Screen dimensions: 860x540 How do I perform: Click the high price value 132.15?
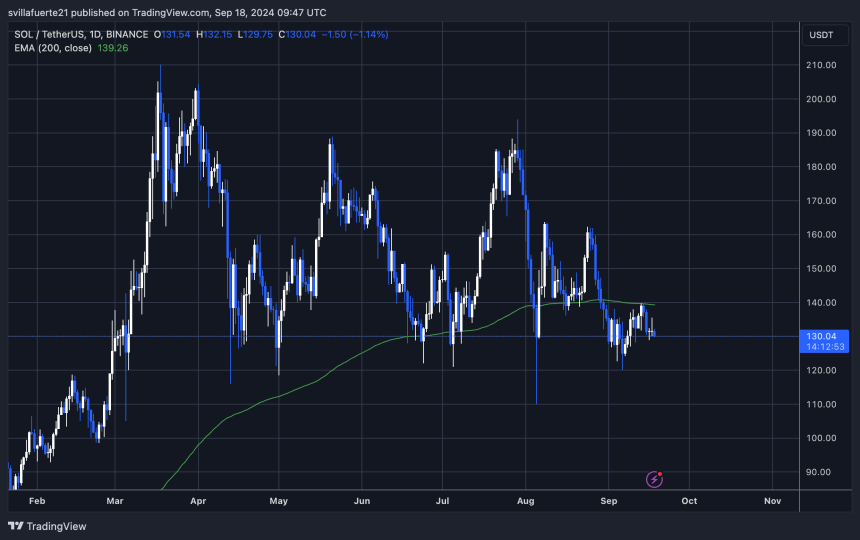[218, 35]
